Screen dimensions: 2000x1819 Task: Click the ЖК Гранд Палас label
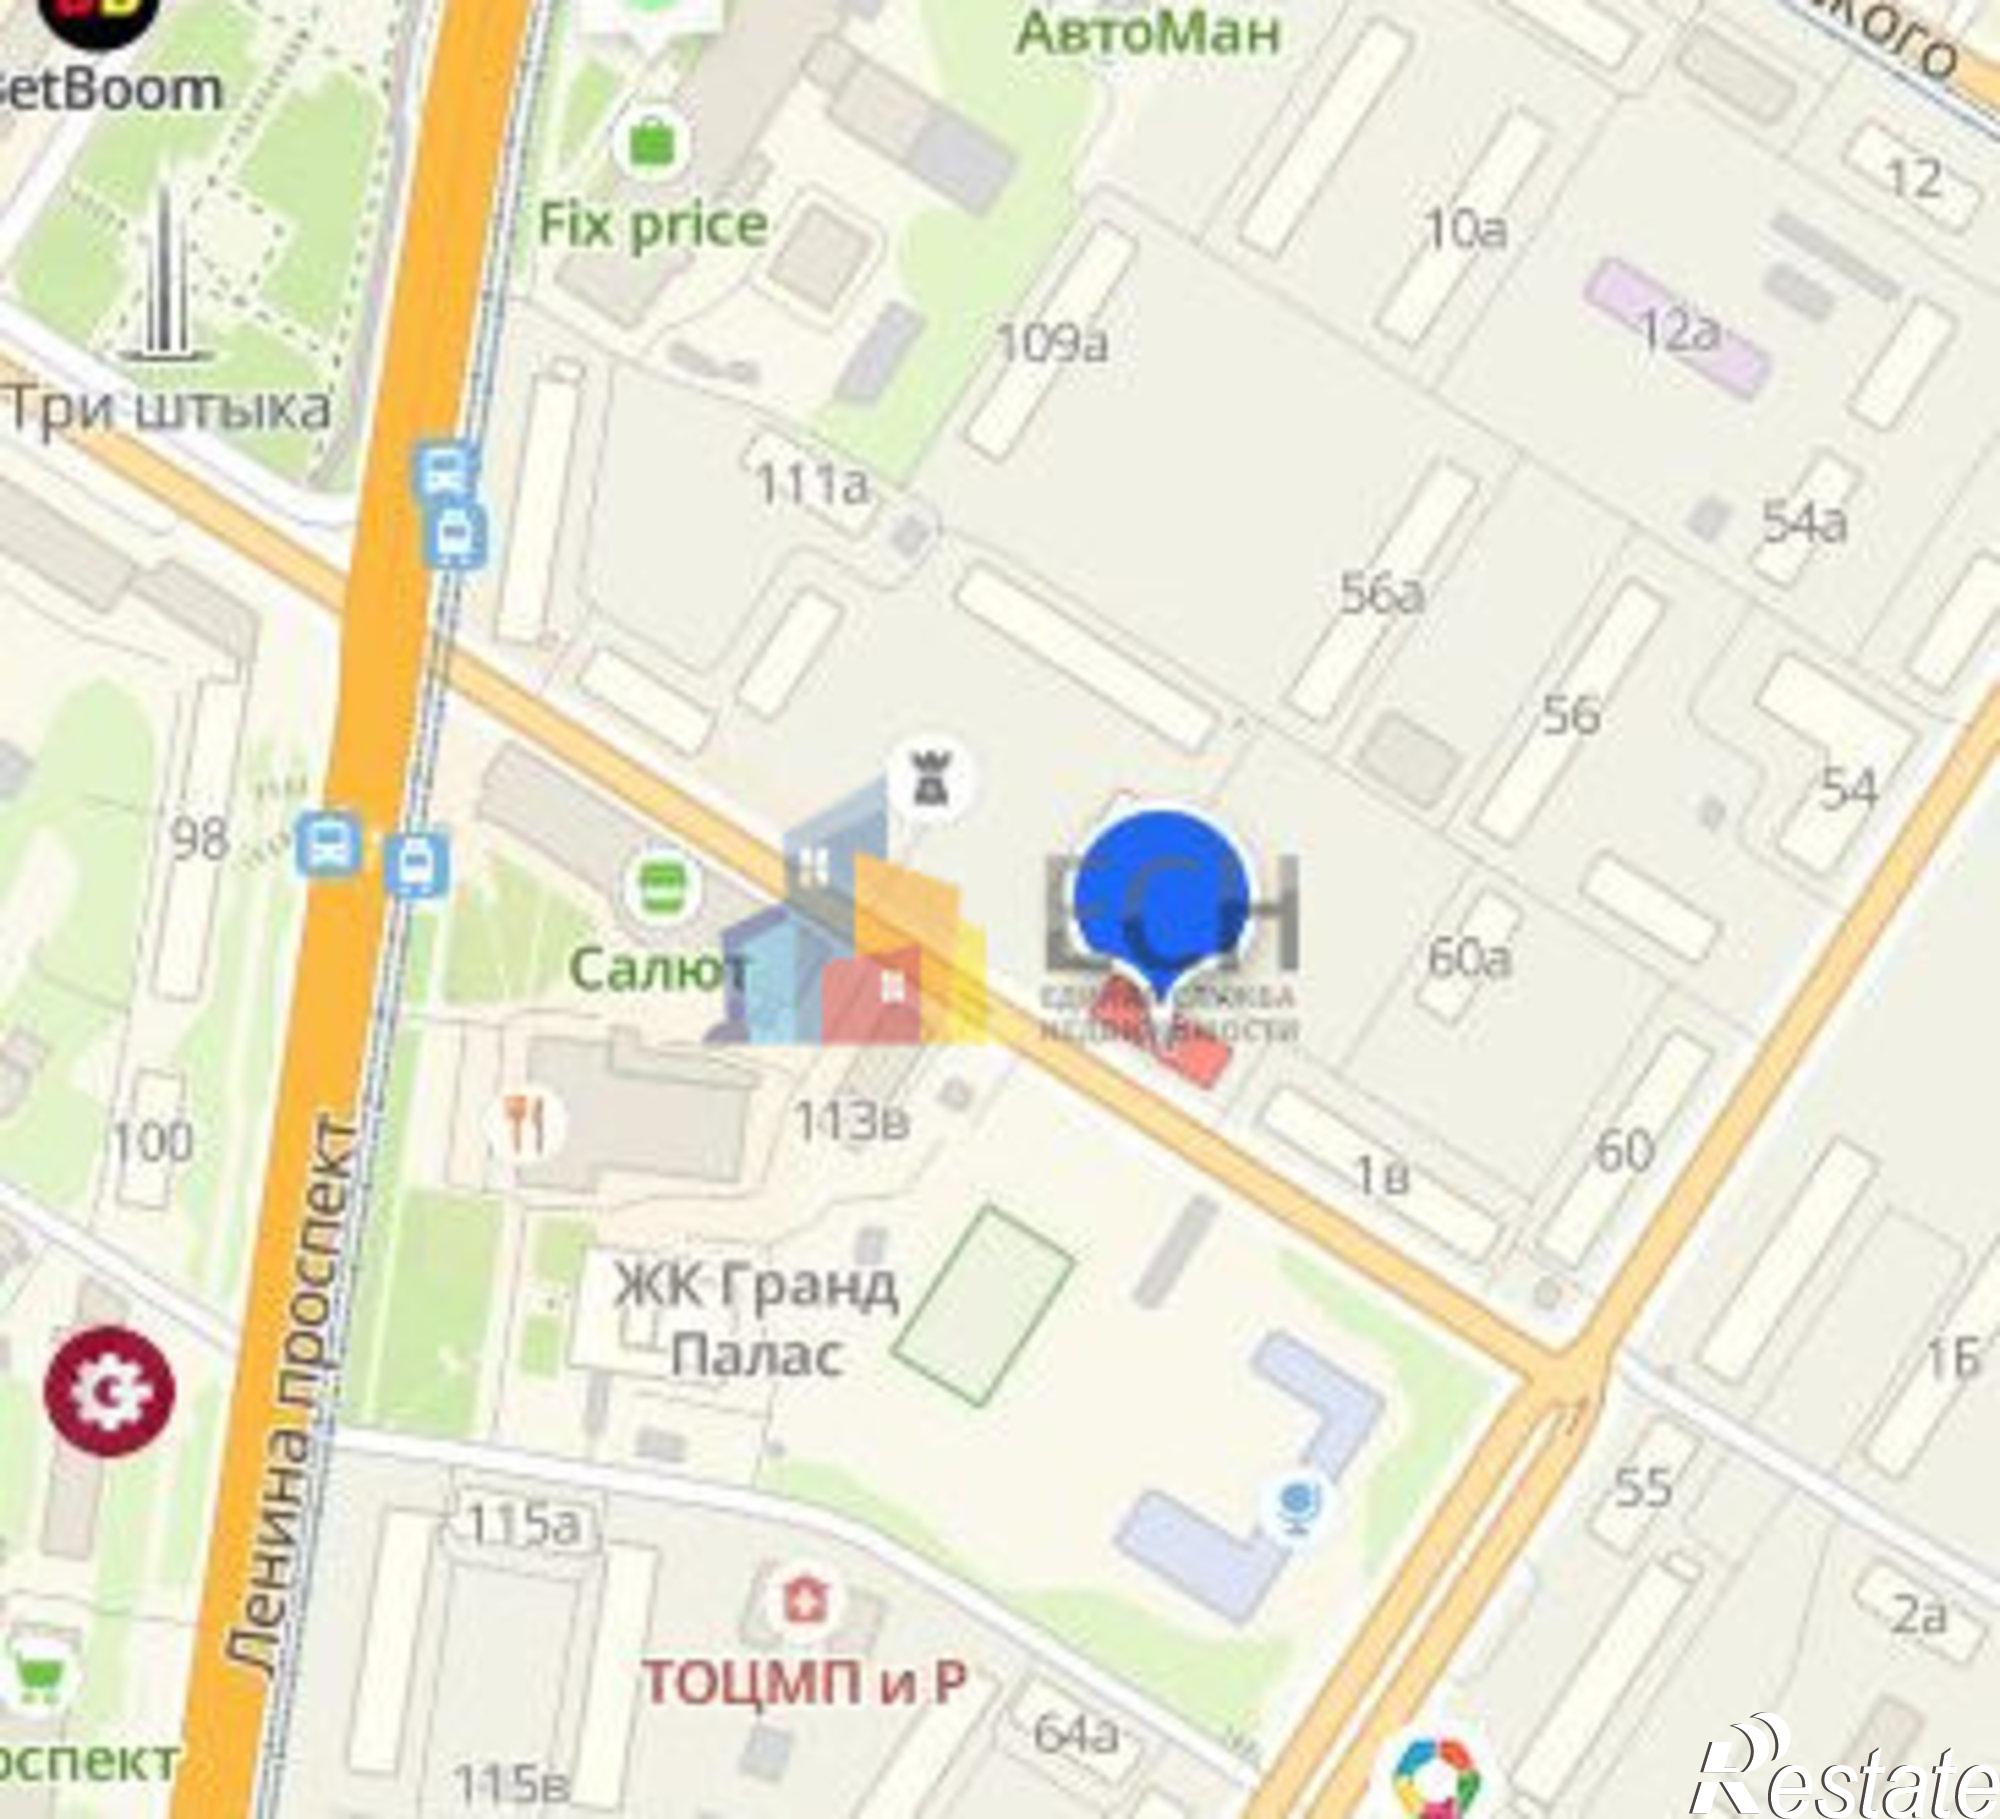click(x=756, y=1319)
